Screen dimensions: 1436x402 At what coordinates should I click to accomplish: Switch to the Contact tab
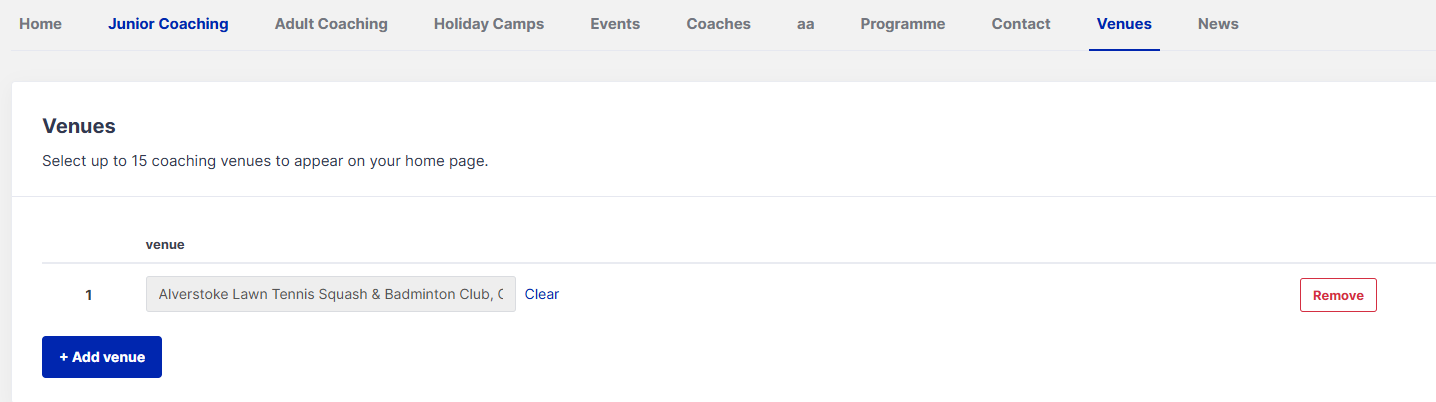(x=1021, y=24)
